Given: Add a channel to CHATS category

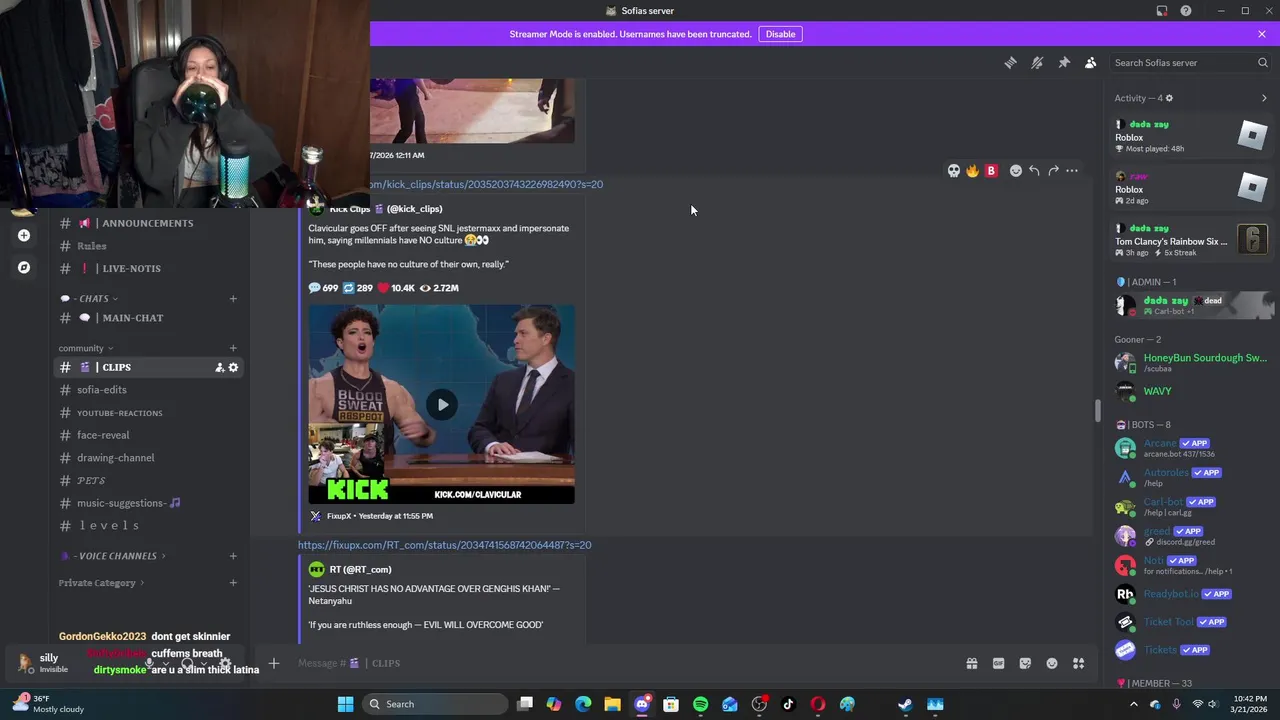Looking at the screenshot, I should [233, 298].
